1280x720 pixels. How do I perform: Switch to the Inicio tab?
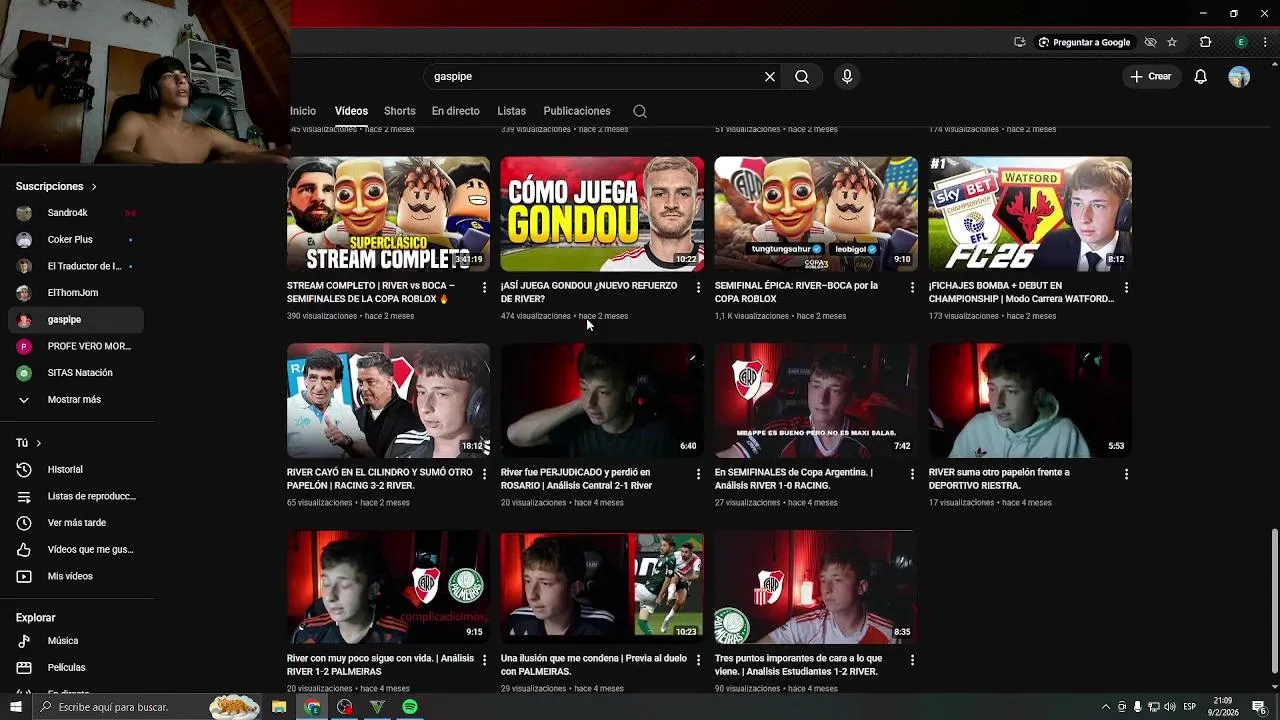(x=302, y=111)
